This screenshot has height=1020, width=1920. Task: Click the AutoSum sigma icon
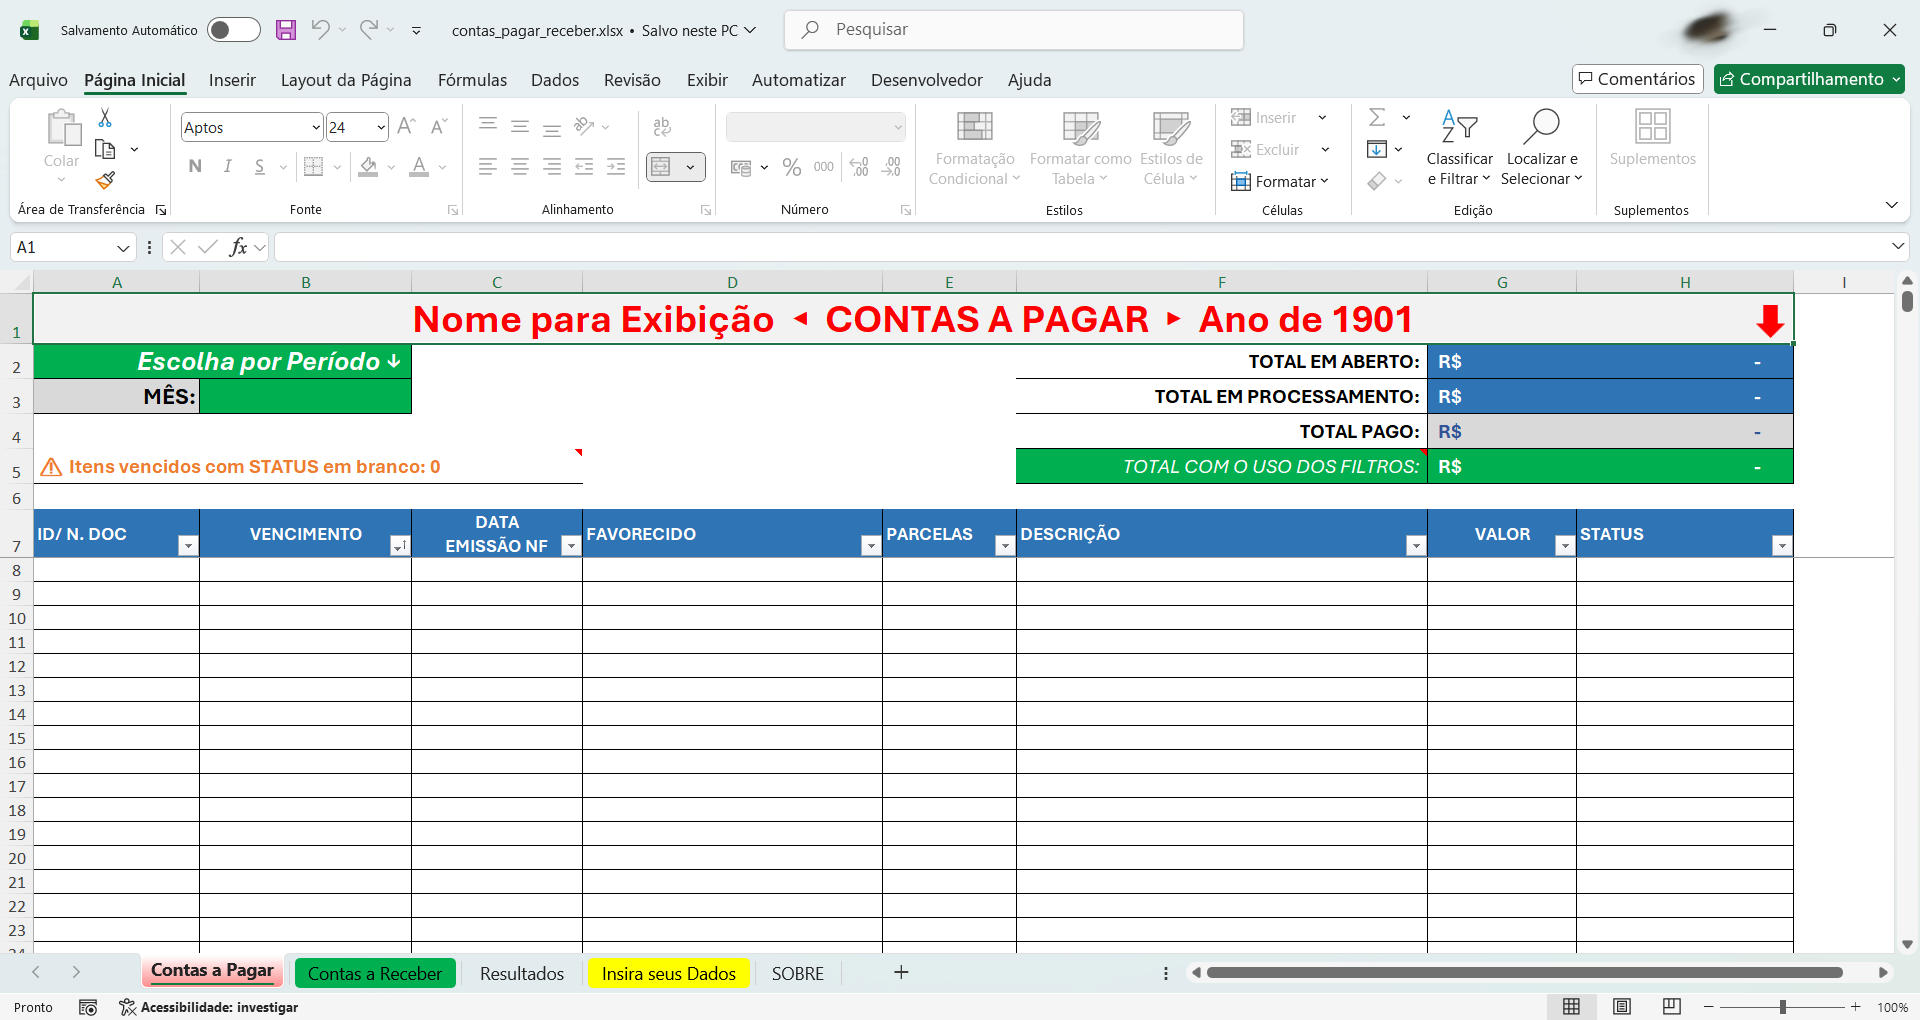tap(1377, 118)
